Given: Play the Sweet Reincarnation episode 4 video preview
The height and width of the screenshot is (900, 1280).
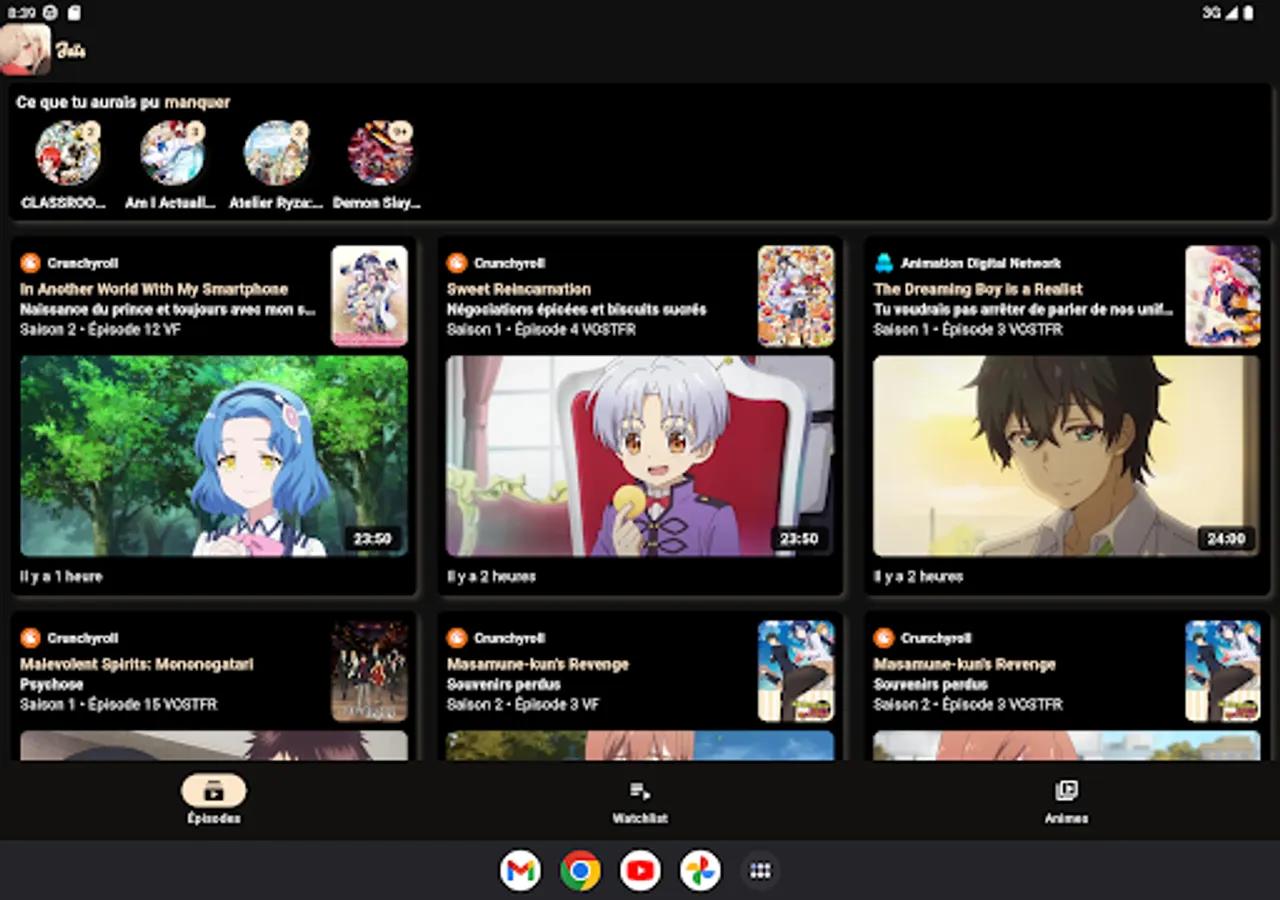Looking at the screenshot, I should click(640, 456).
